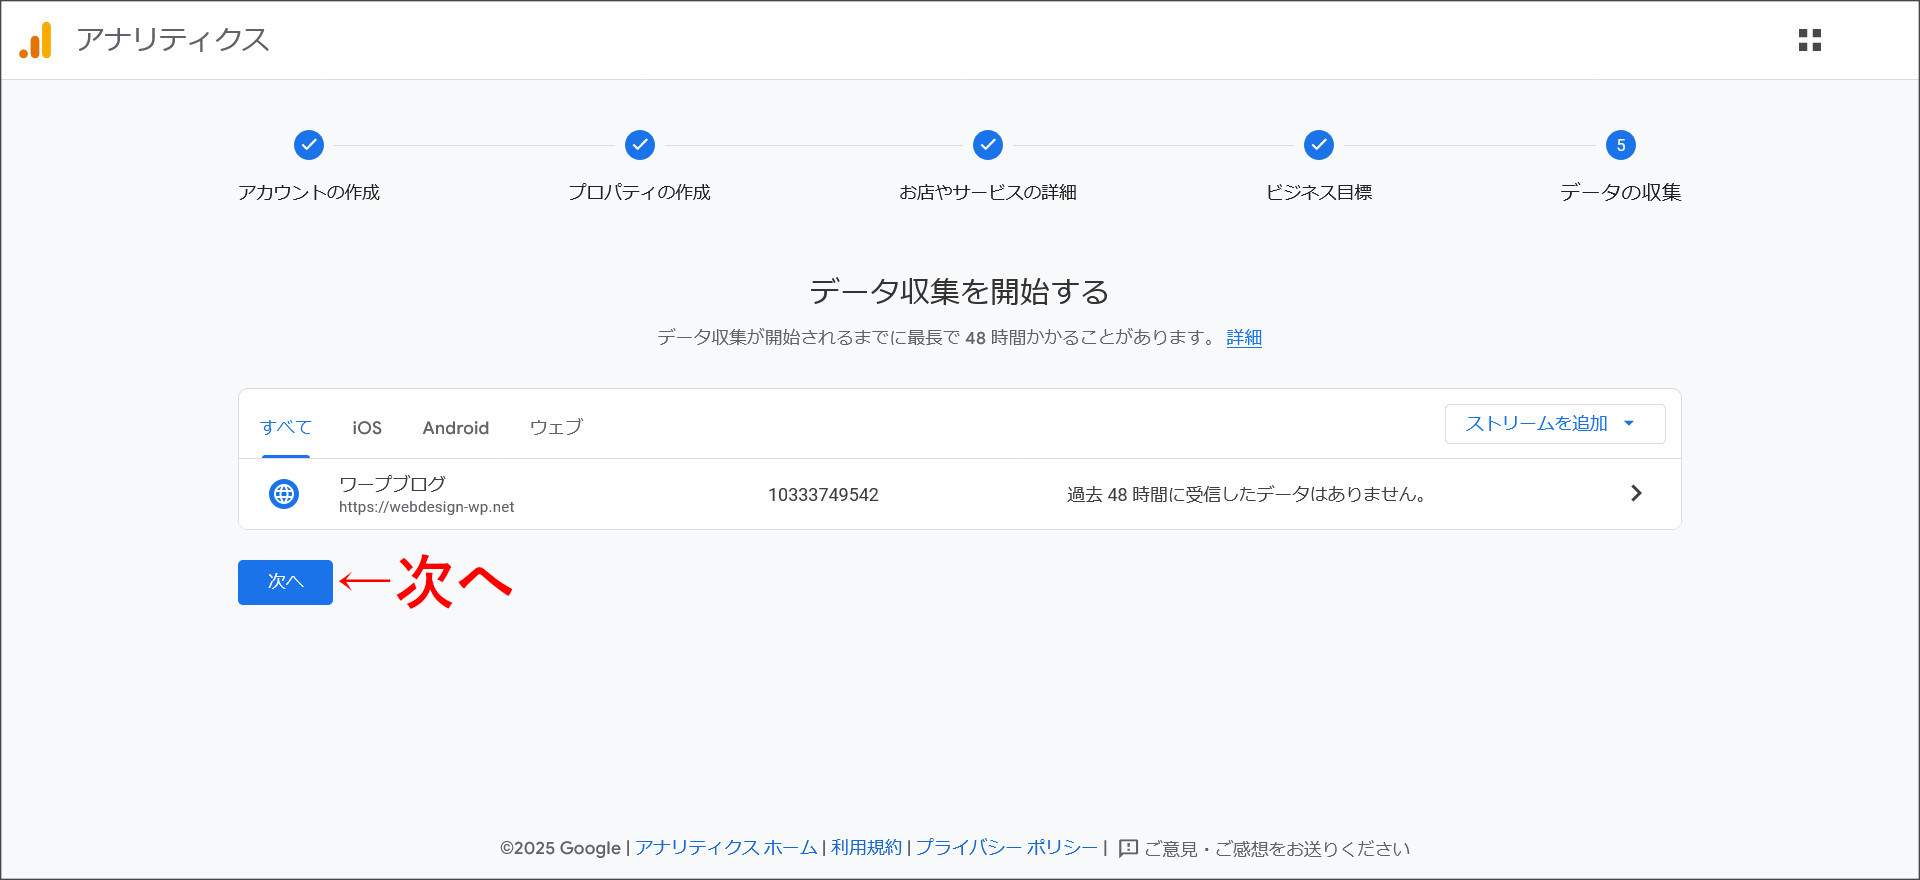This screenshot has width=1920, height=880.
Task: Click the アナリティクス header title
Action: (x=172, y=40)
